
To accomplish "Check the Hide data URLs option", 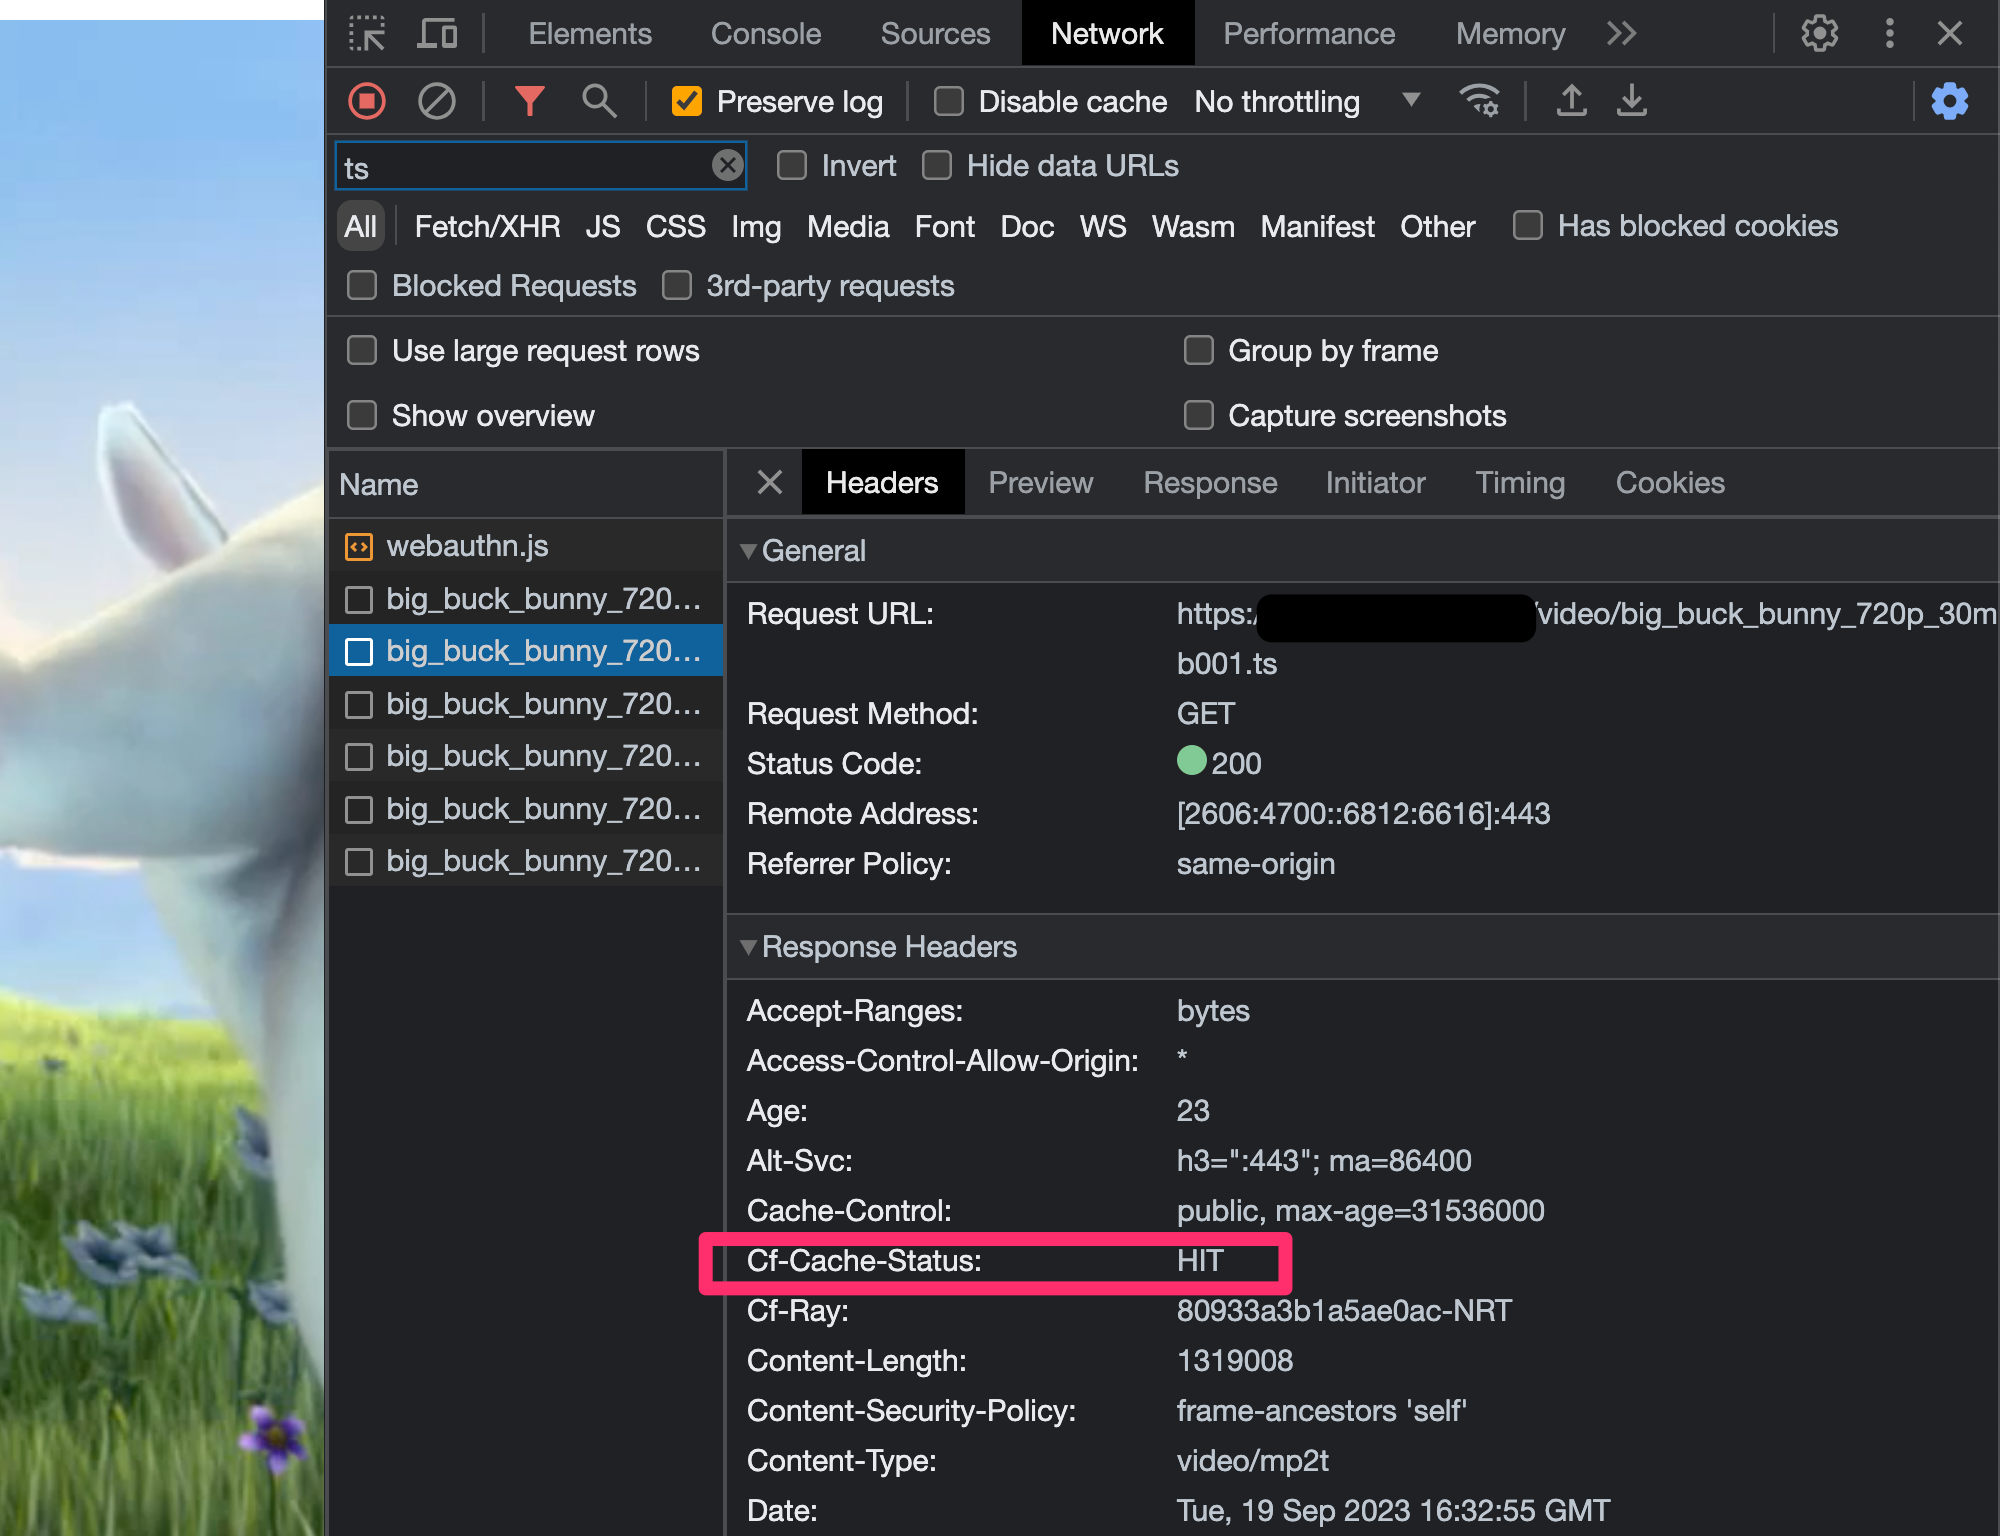I will pyautogui.click(x=937, y=166).
